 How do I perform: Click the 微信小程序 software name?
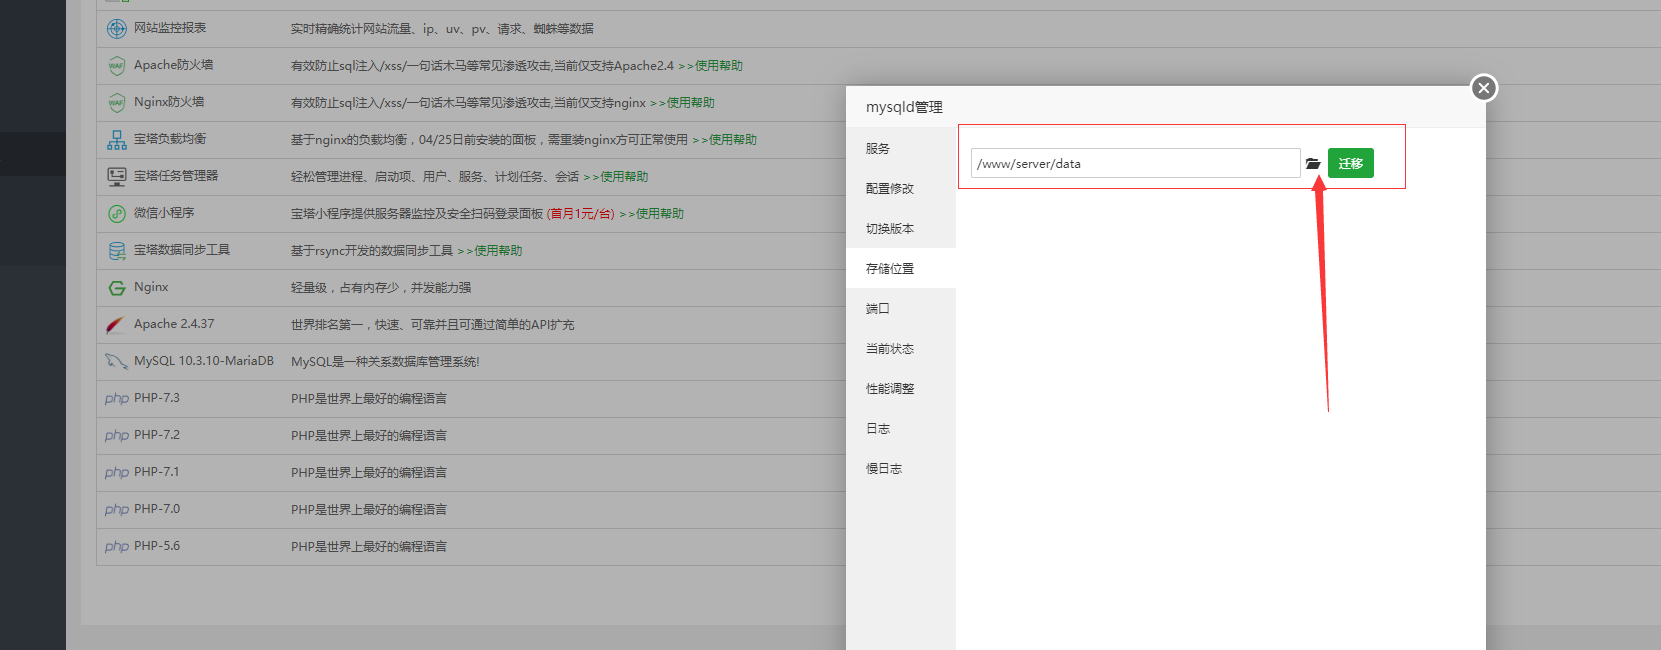click(x=164, y=213)
